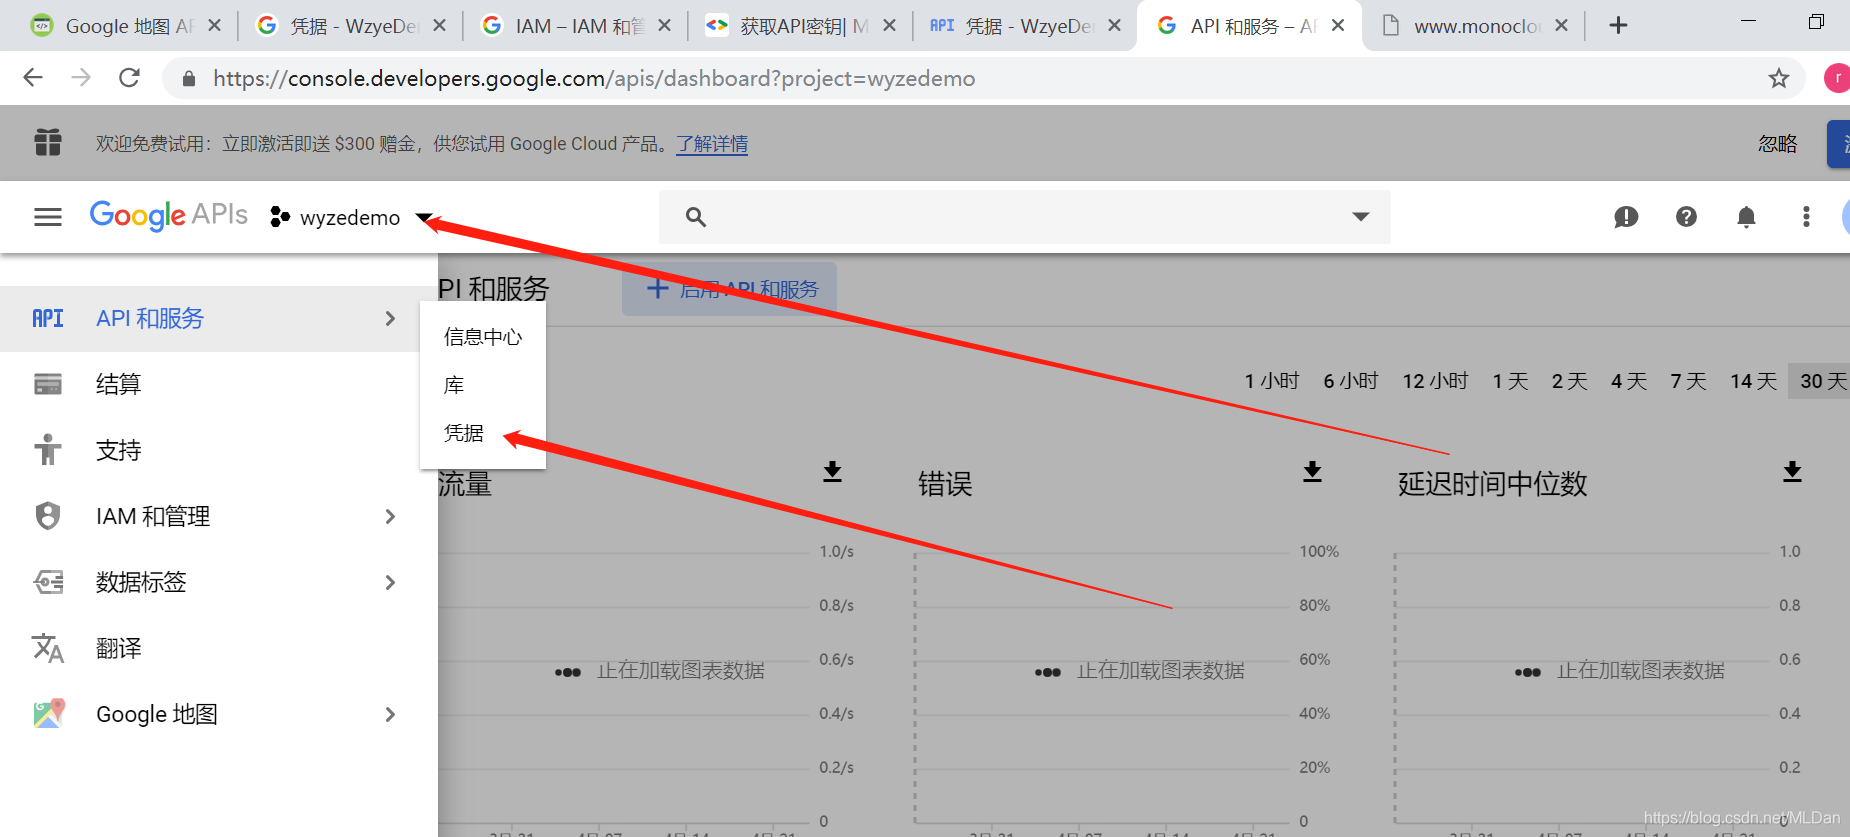Open the wyzedemo project selector
This screenshot has height=837, width=1850.
pyautogui.click(x=351, y=217)
